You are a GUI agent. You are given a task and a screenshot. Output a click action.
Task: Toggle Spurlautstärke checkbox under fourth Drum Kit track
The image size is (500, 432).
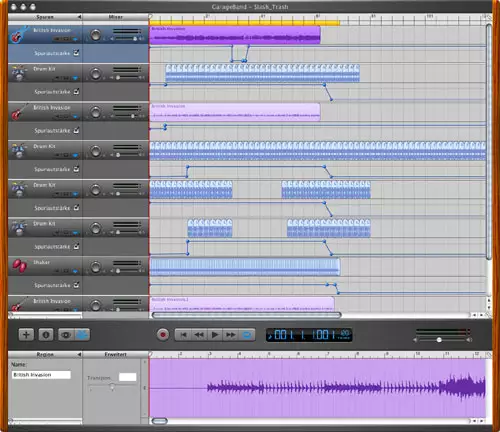pos(76,246)
